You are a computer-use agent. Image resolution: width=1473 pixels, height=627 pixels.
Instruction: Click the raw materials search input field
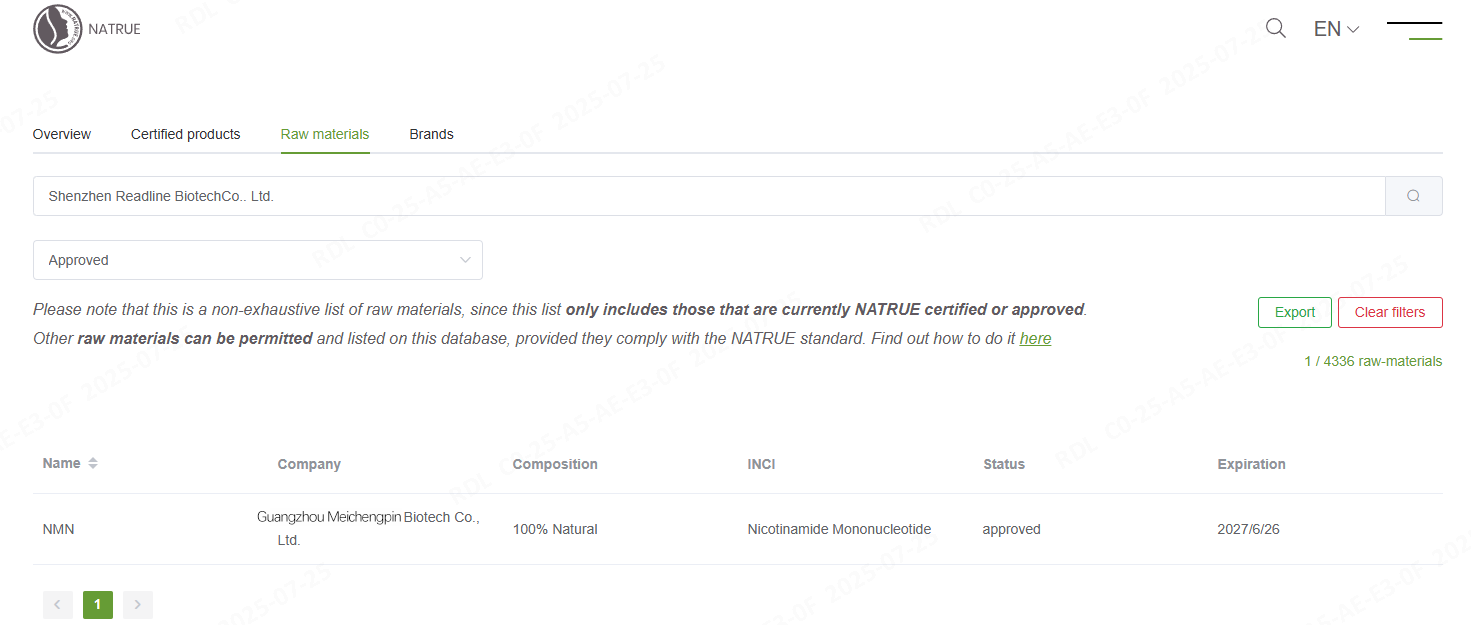coord(709,196)
